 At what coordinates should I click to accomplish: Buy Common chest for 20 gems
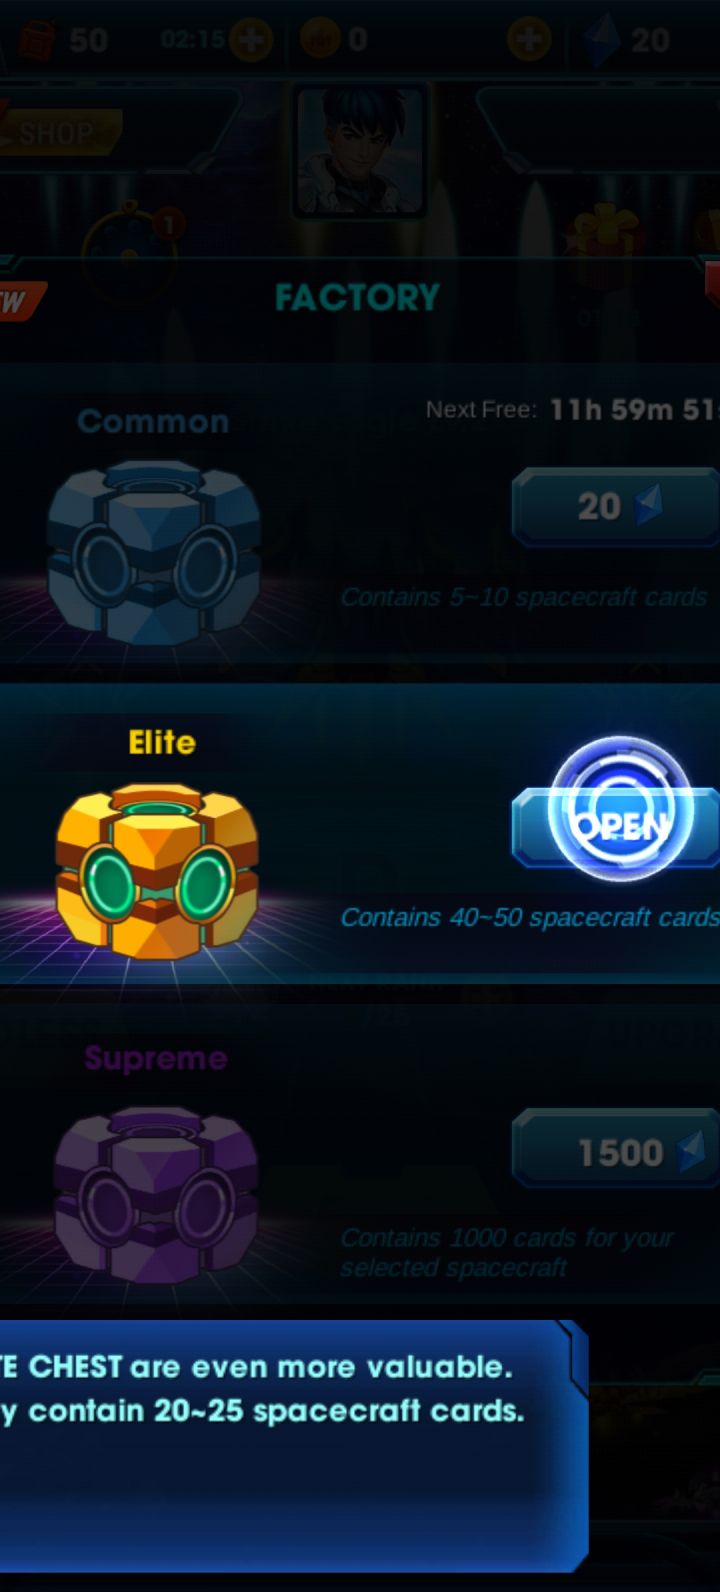[x=616, y=507]
